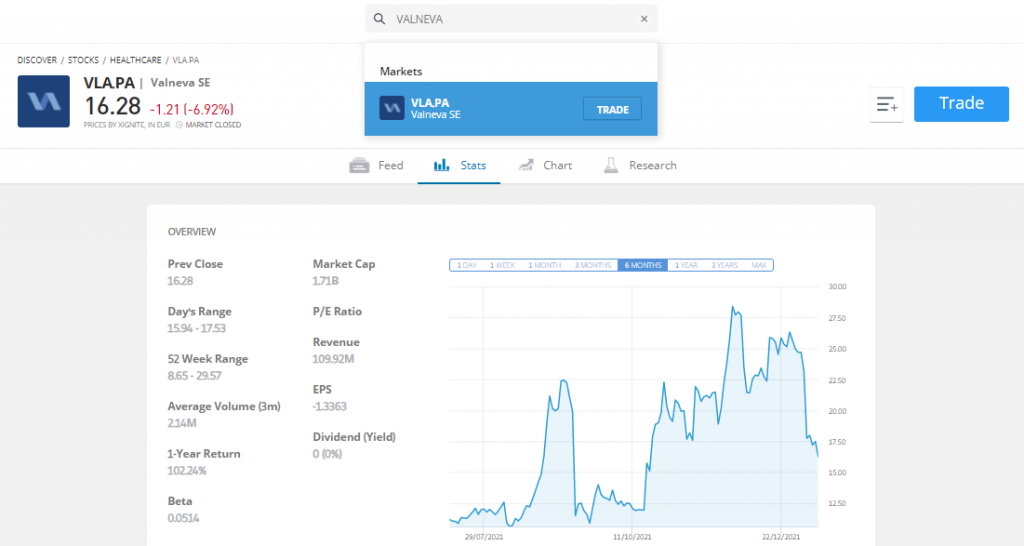This screenshot has width=1024, height=546.
Task: Go to STOCKS breadcrumb
Action: (84, 60)
